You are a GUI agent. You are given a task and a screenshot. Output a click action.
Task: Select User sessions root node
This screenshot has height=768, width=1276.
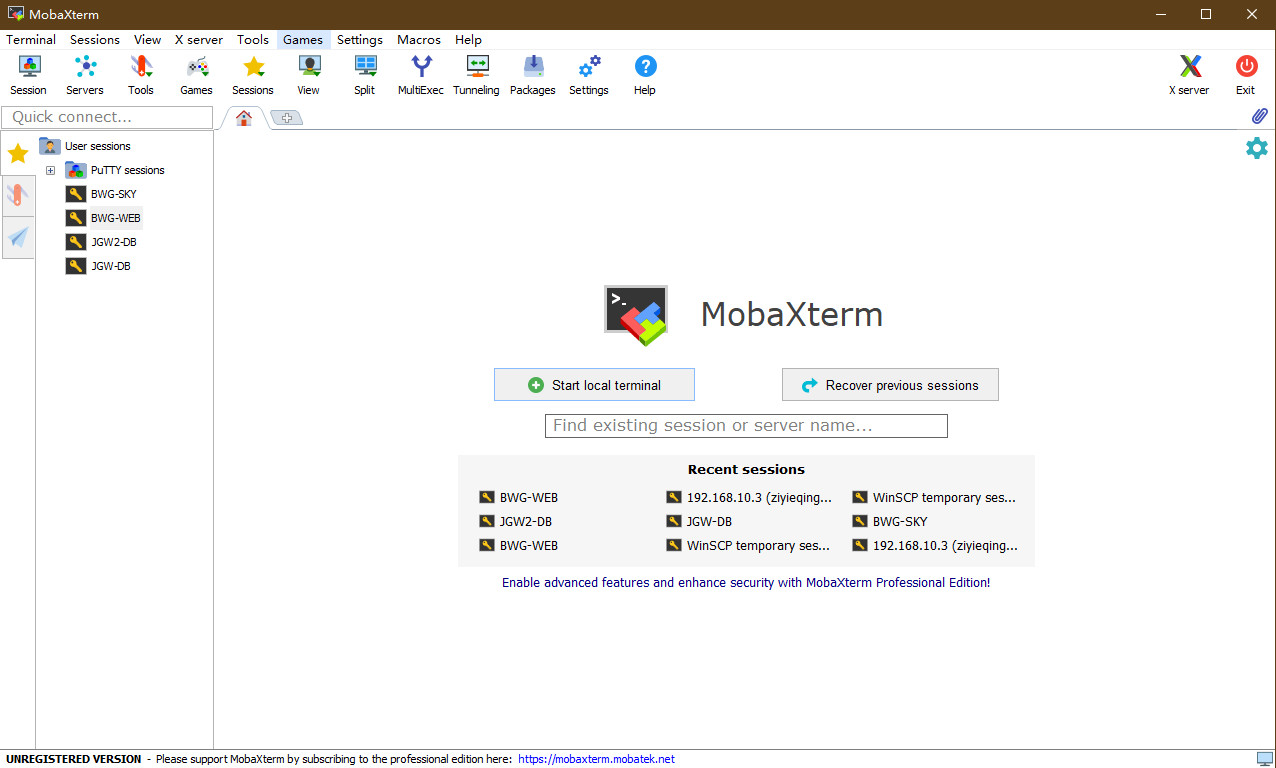[85, 146]
